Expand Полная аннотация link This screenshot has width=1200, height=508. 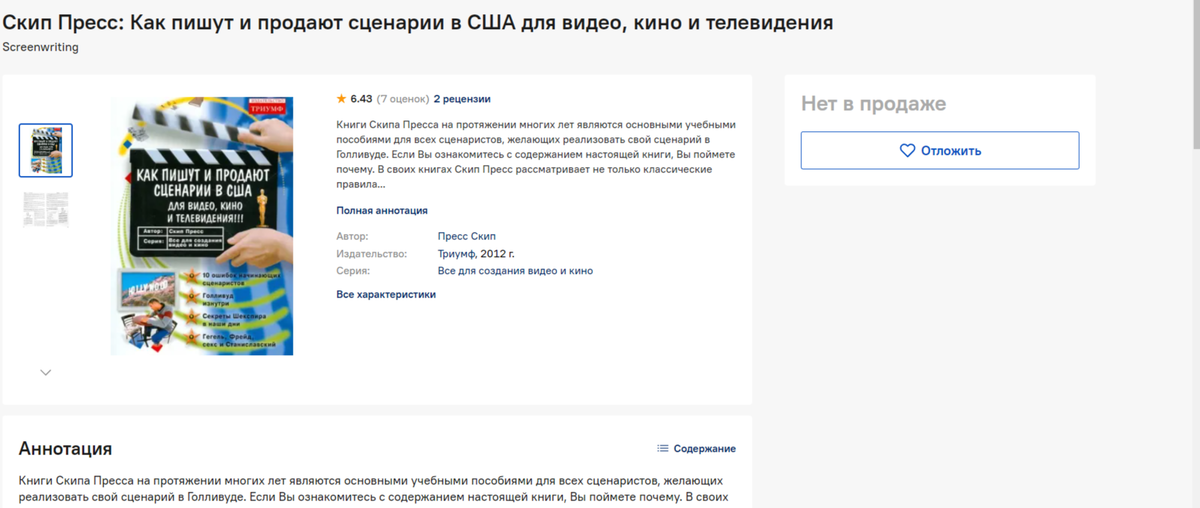(382, 211)
